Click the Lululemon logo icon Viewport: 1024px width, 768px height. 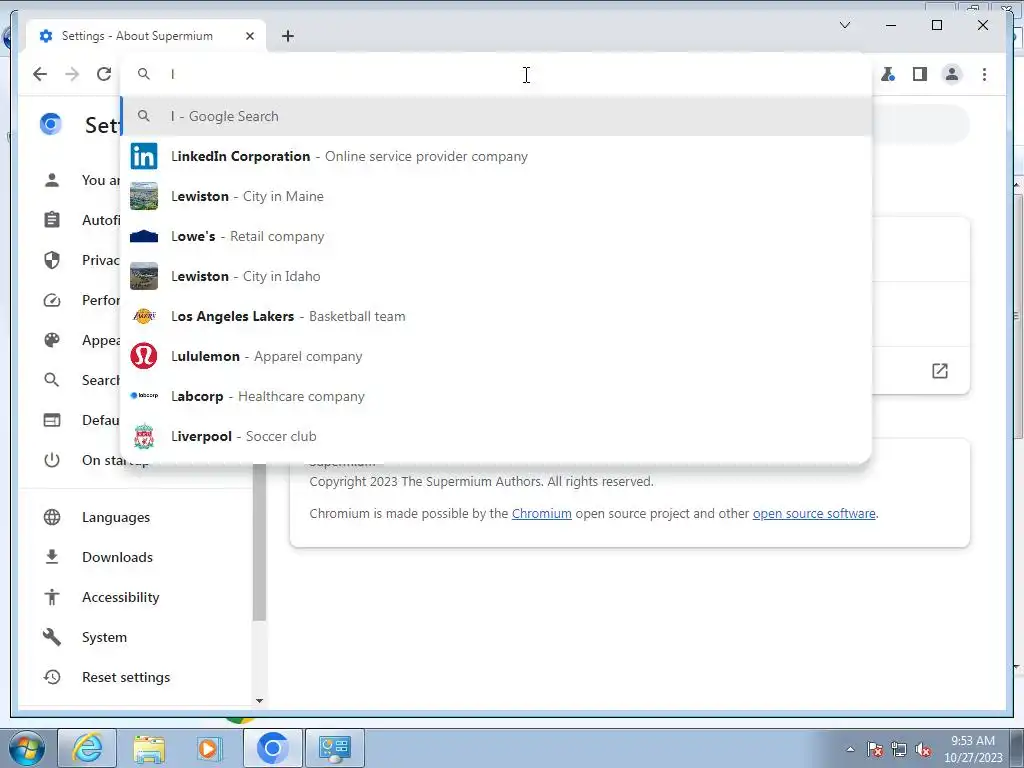click(x=144, y=356)
